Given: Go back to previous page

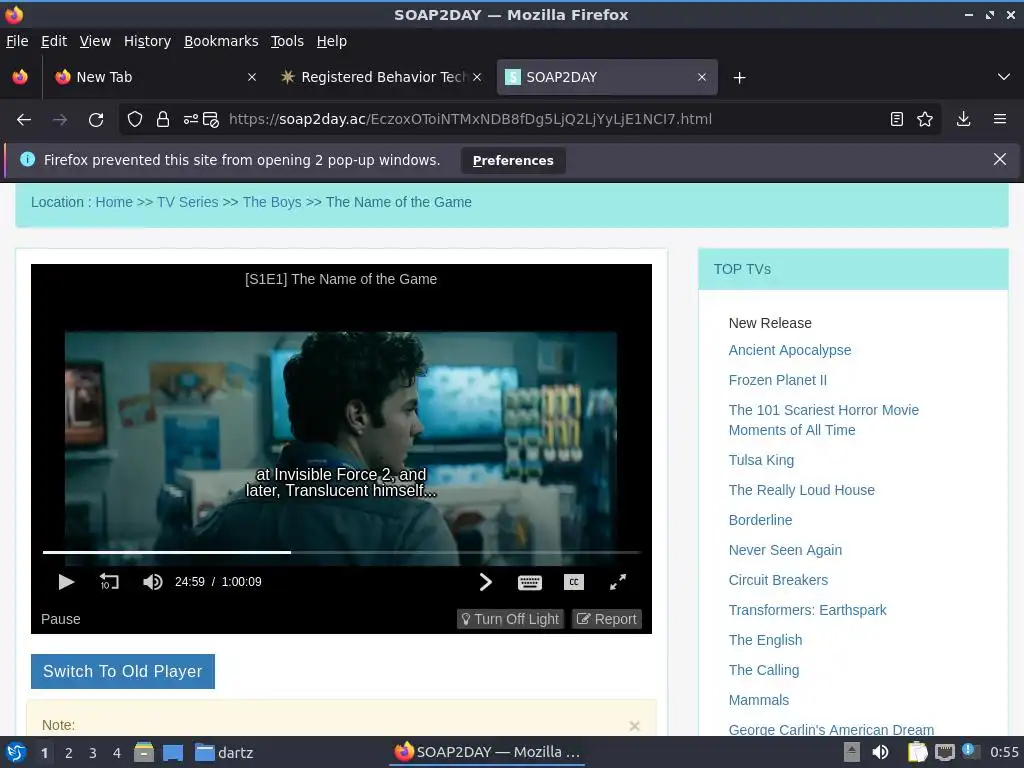Looking at the screenshot, I should (x=24, y=120).
